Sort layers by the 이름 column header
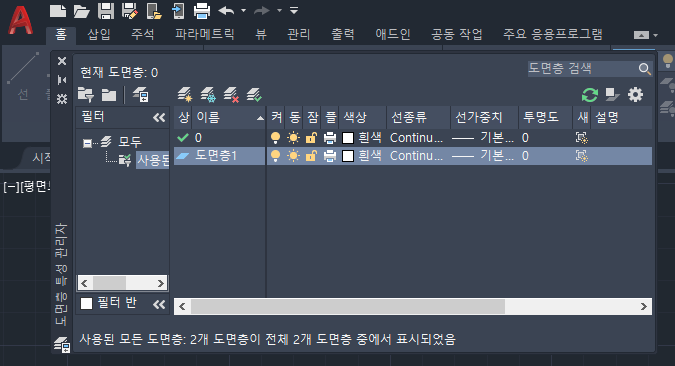Image resolution: width=675 pixels, height=366 pixels. pyautogui.click(x=229, y=118)
